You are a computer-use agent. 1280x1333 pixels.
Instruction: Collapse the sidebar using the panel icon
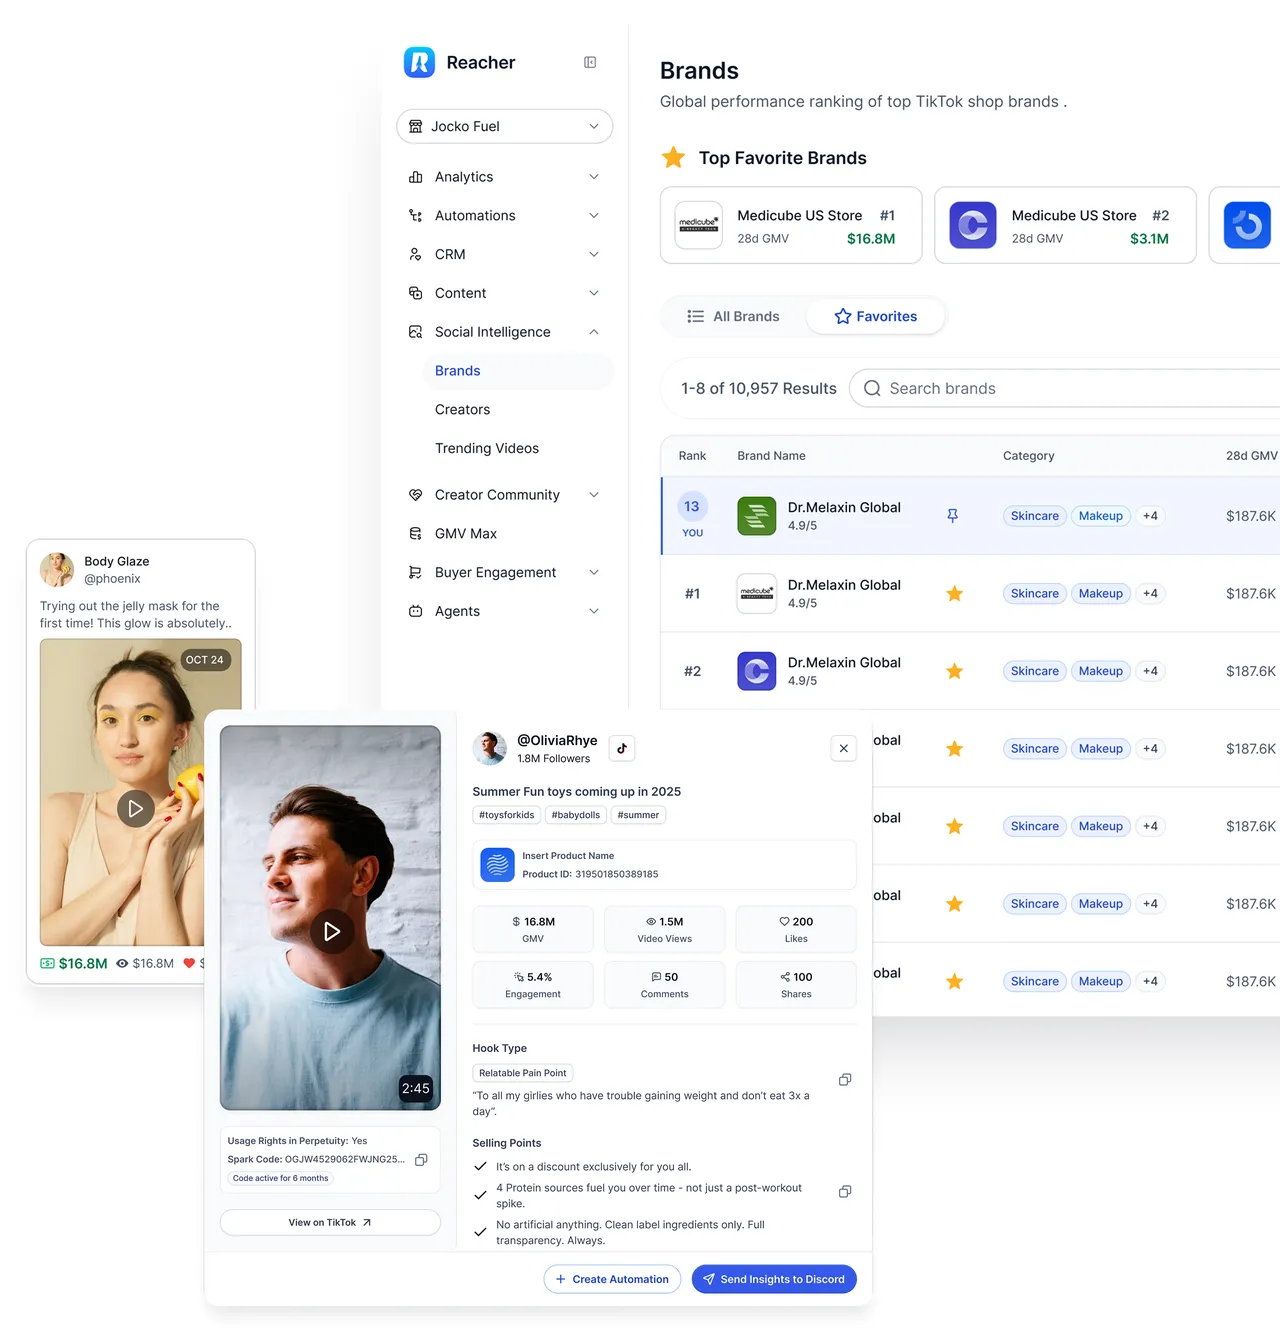(x=590, y=62)
